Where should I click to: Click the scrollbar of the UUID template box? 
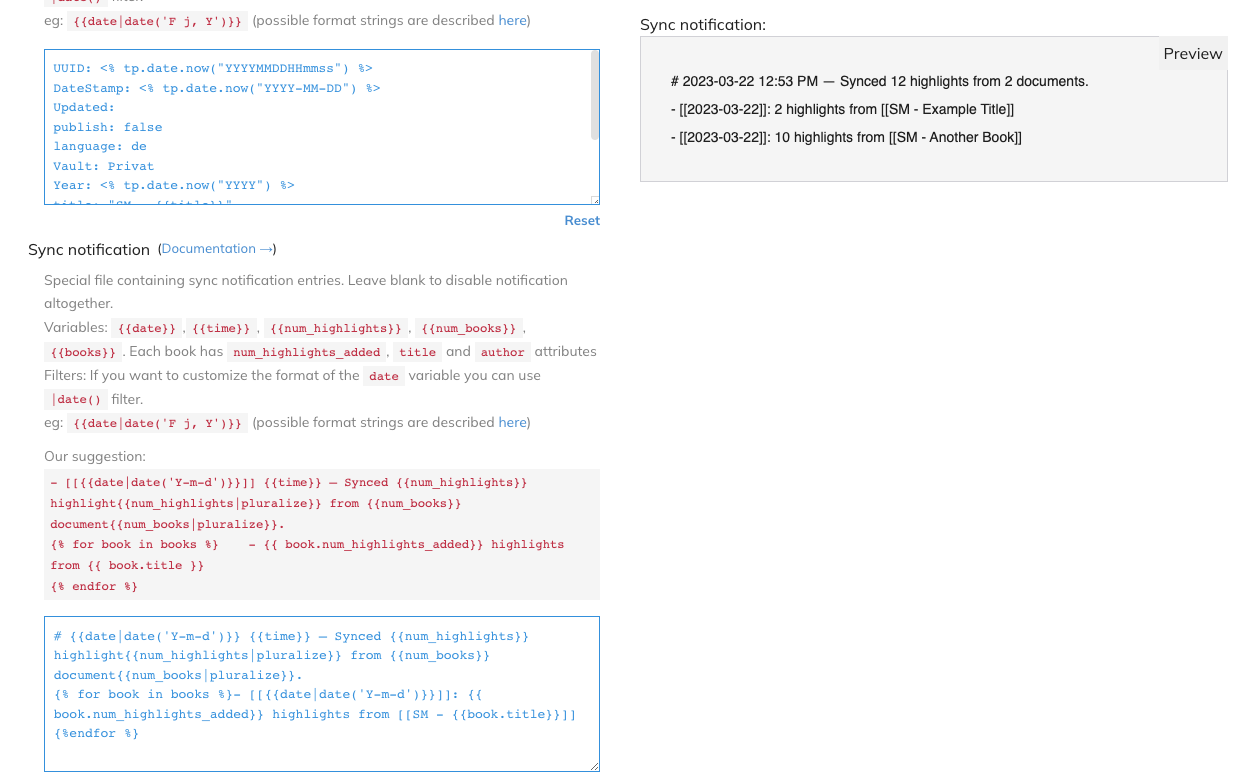pyautogui.click(x=595, y=96)
